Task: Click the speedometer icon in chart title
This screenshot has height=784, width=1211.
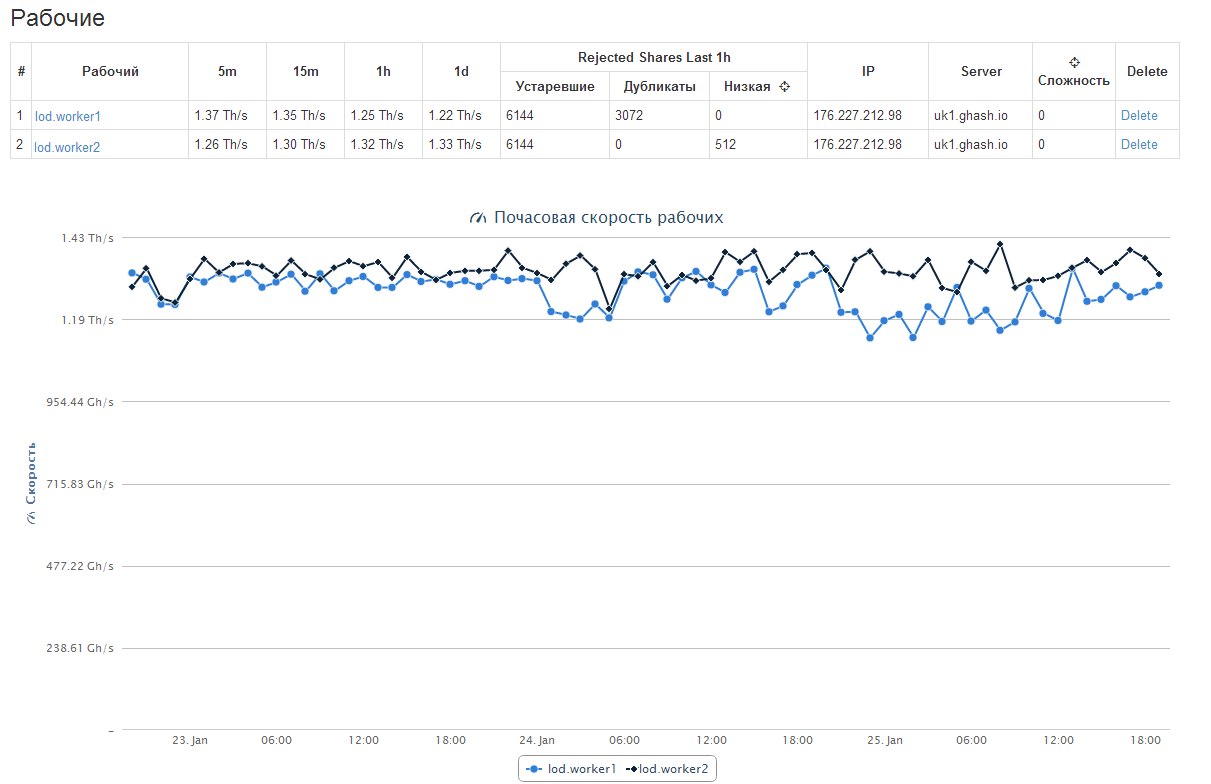Action: click(x=477, y=217)
